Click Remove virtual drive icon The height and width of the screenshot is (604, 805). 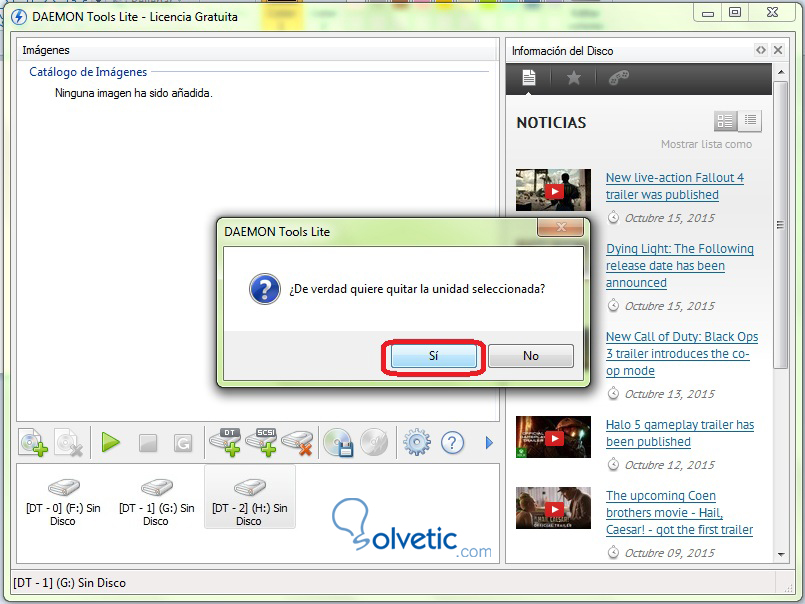[298, 442]
